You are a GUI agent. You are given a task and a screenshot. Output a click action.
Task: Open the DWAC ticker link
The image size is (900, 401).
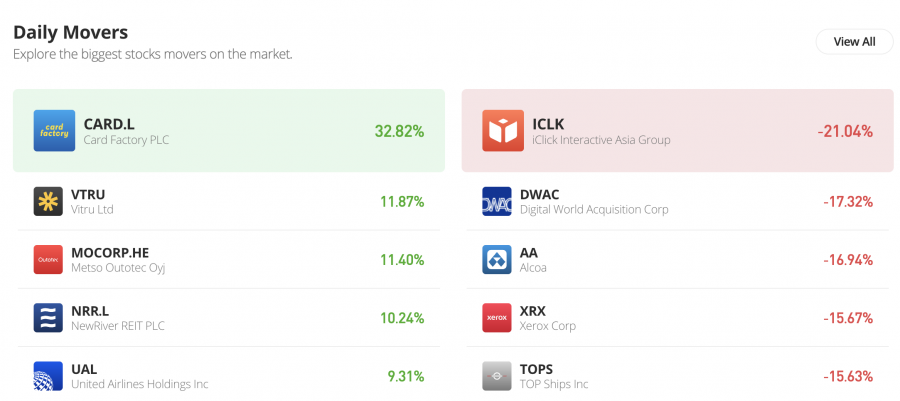point(541,194)
